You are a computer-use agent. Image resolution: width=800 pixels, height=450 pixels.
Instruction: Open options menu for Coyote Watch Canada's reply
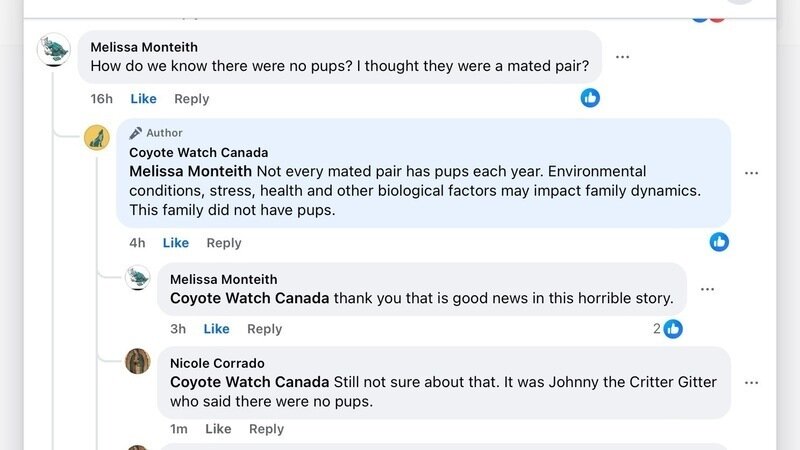[x=752, y=173]
